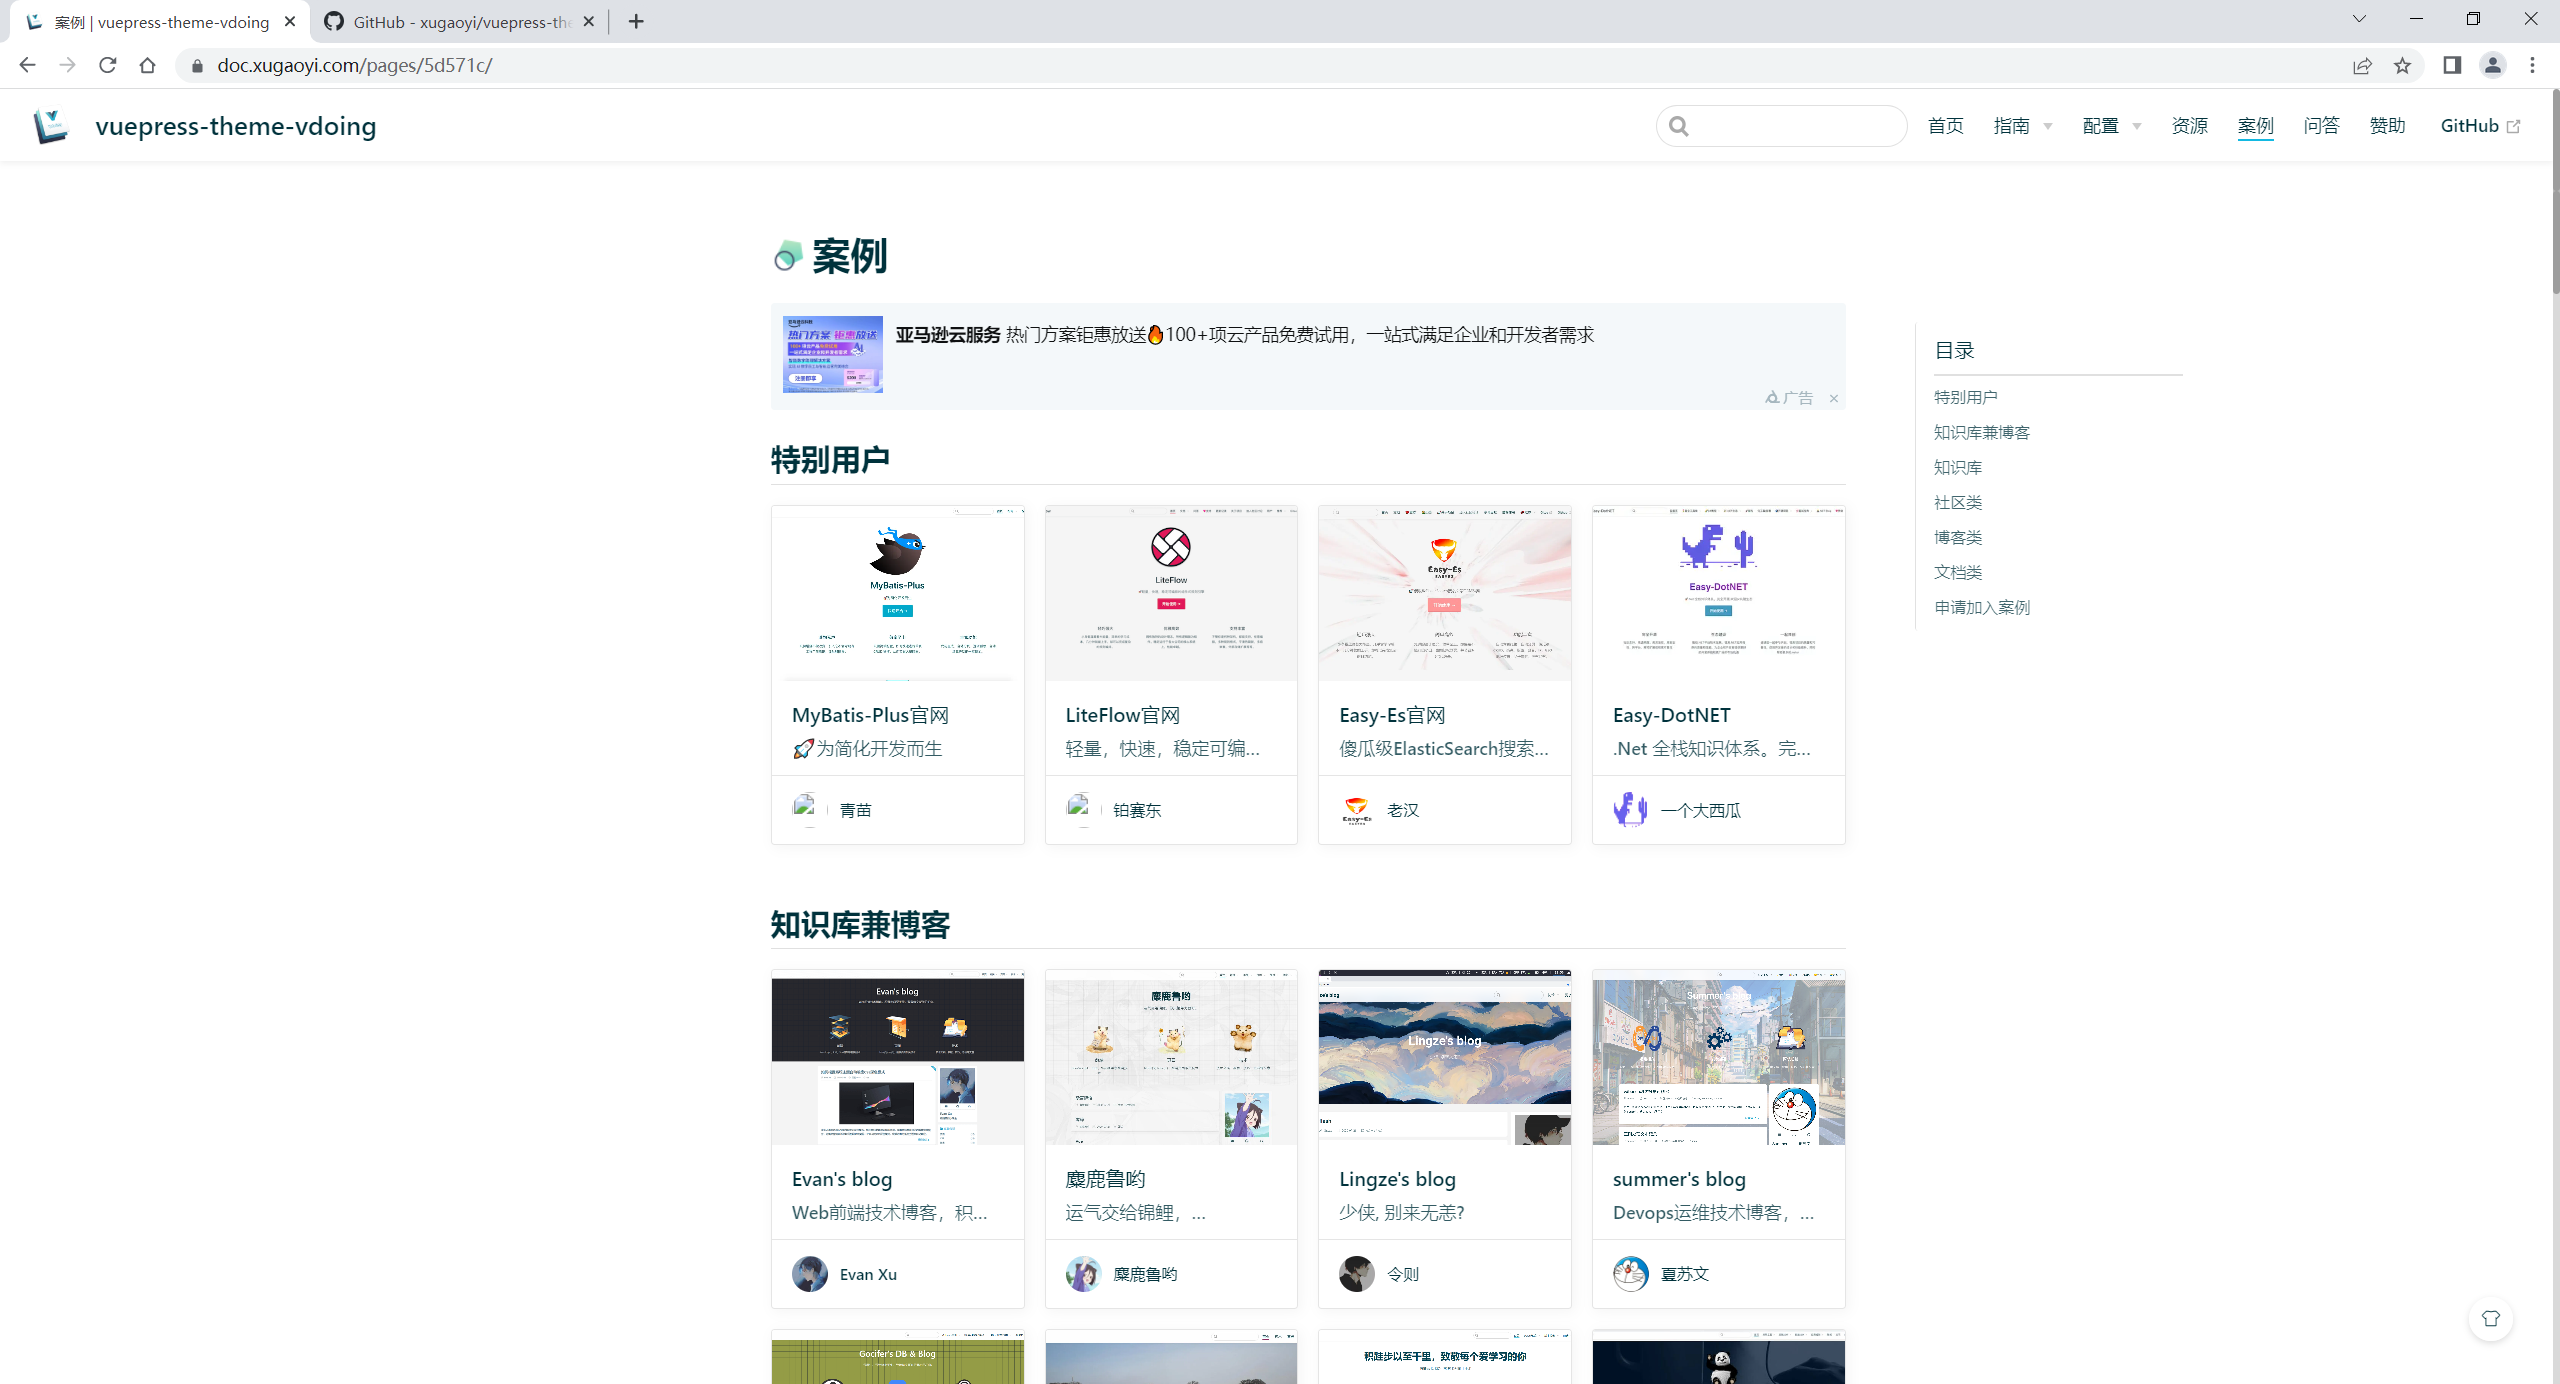Image resolution: width=2560 pixels, height=1384 pixels.
Task: Click the site lock icon in address bar
Action: [x=197, y=66]
